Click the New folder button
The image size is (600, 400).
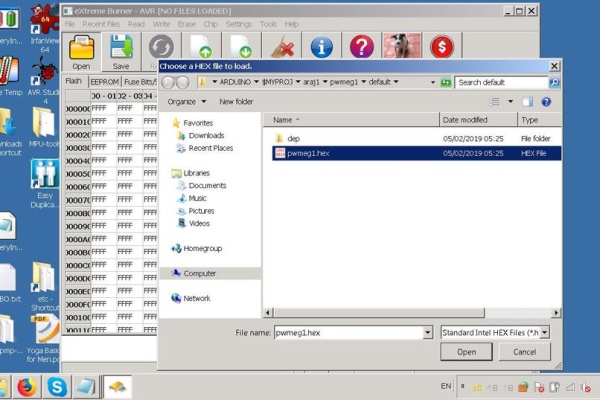click(236, 101)
